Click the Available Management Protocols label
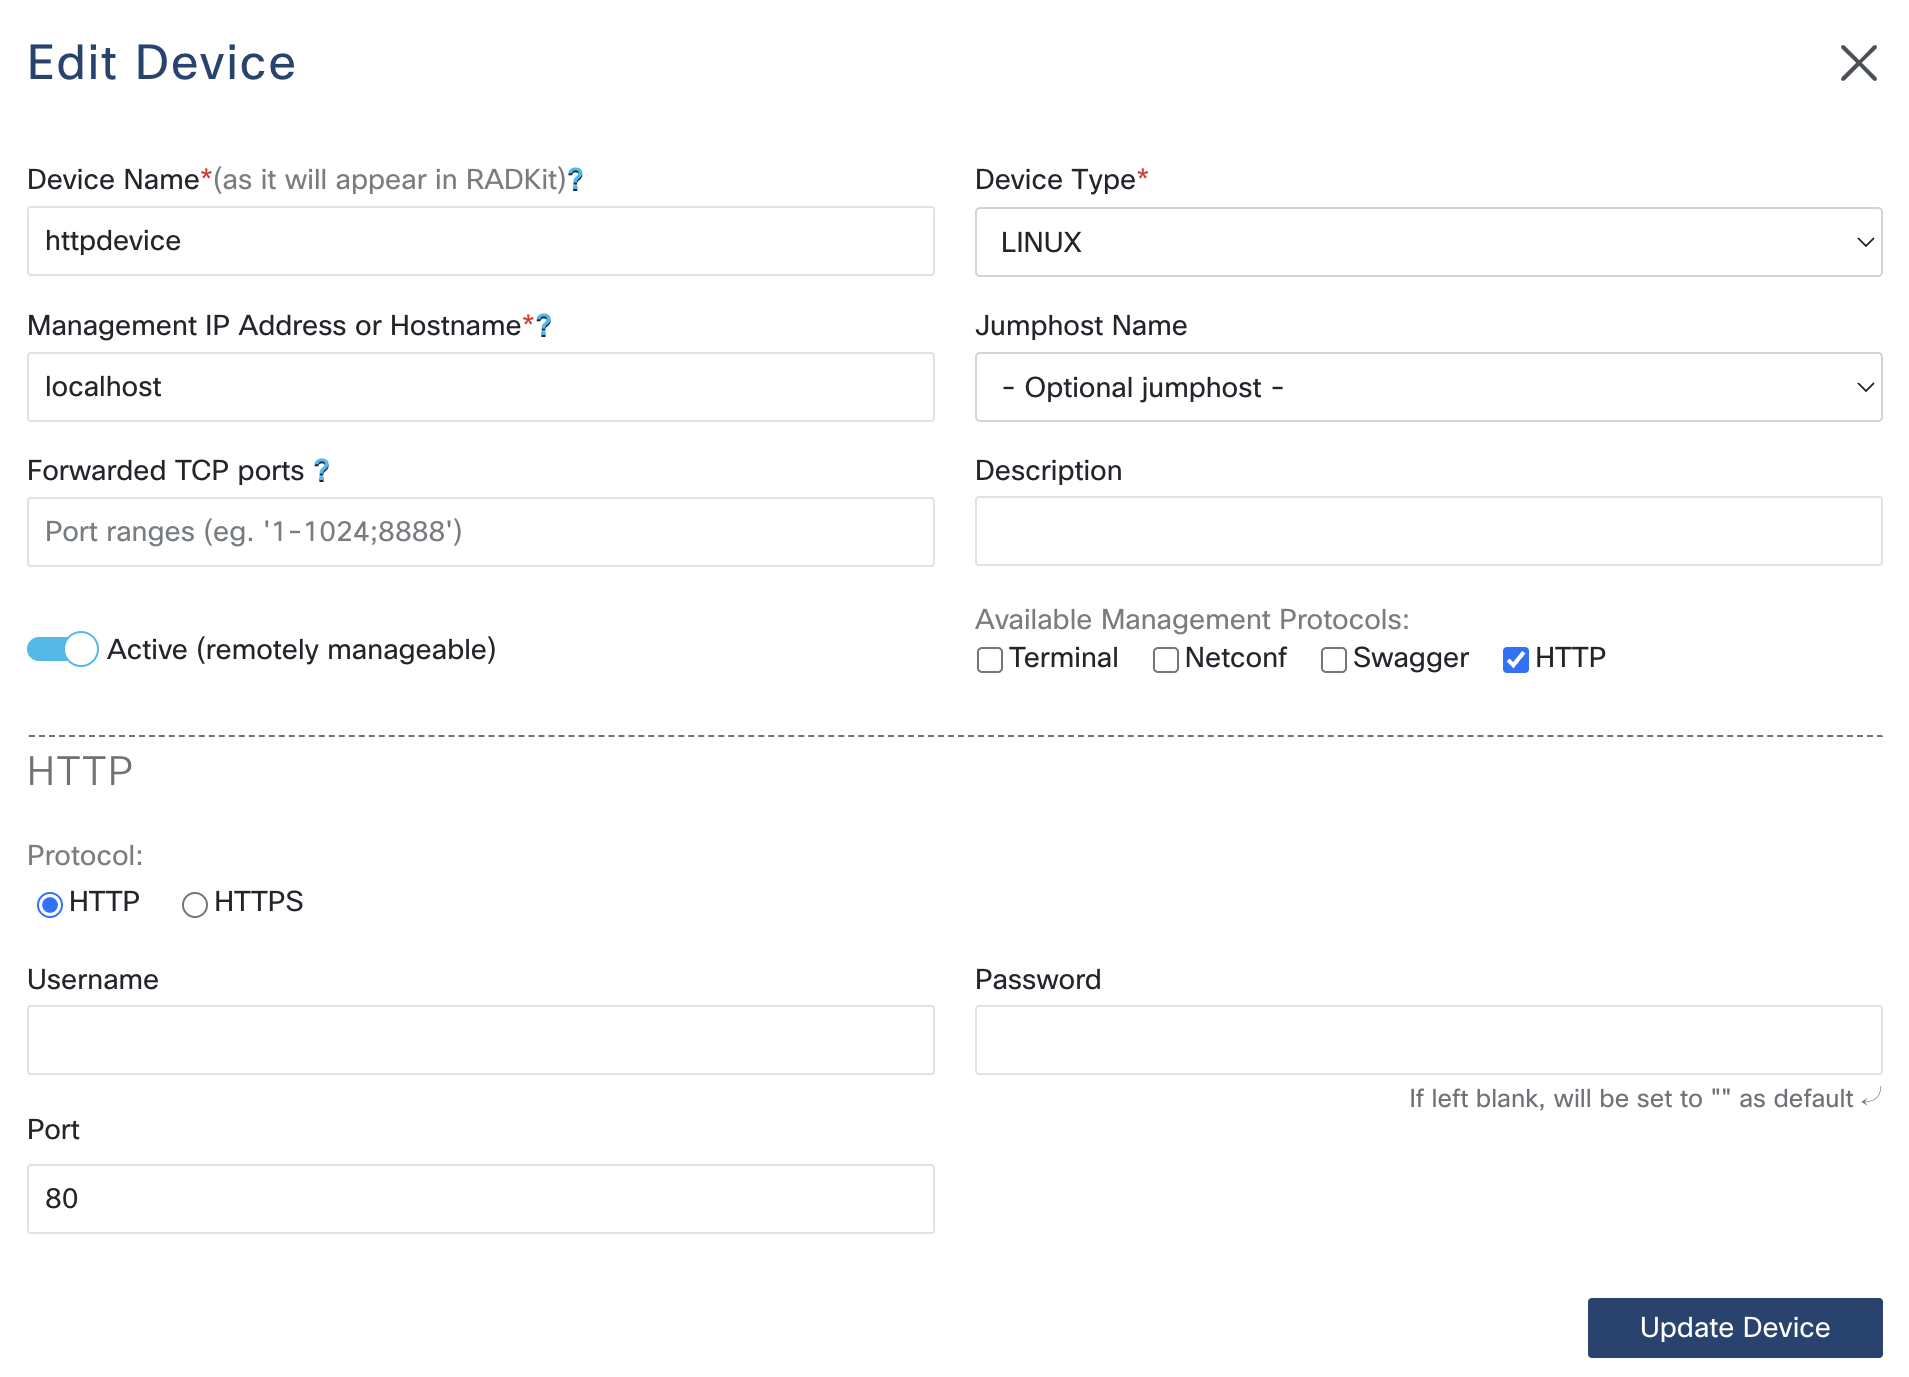The width and height of the screenshot is (1909, 1377). pos(1192,620)
